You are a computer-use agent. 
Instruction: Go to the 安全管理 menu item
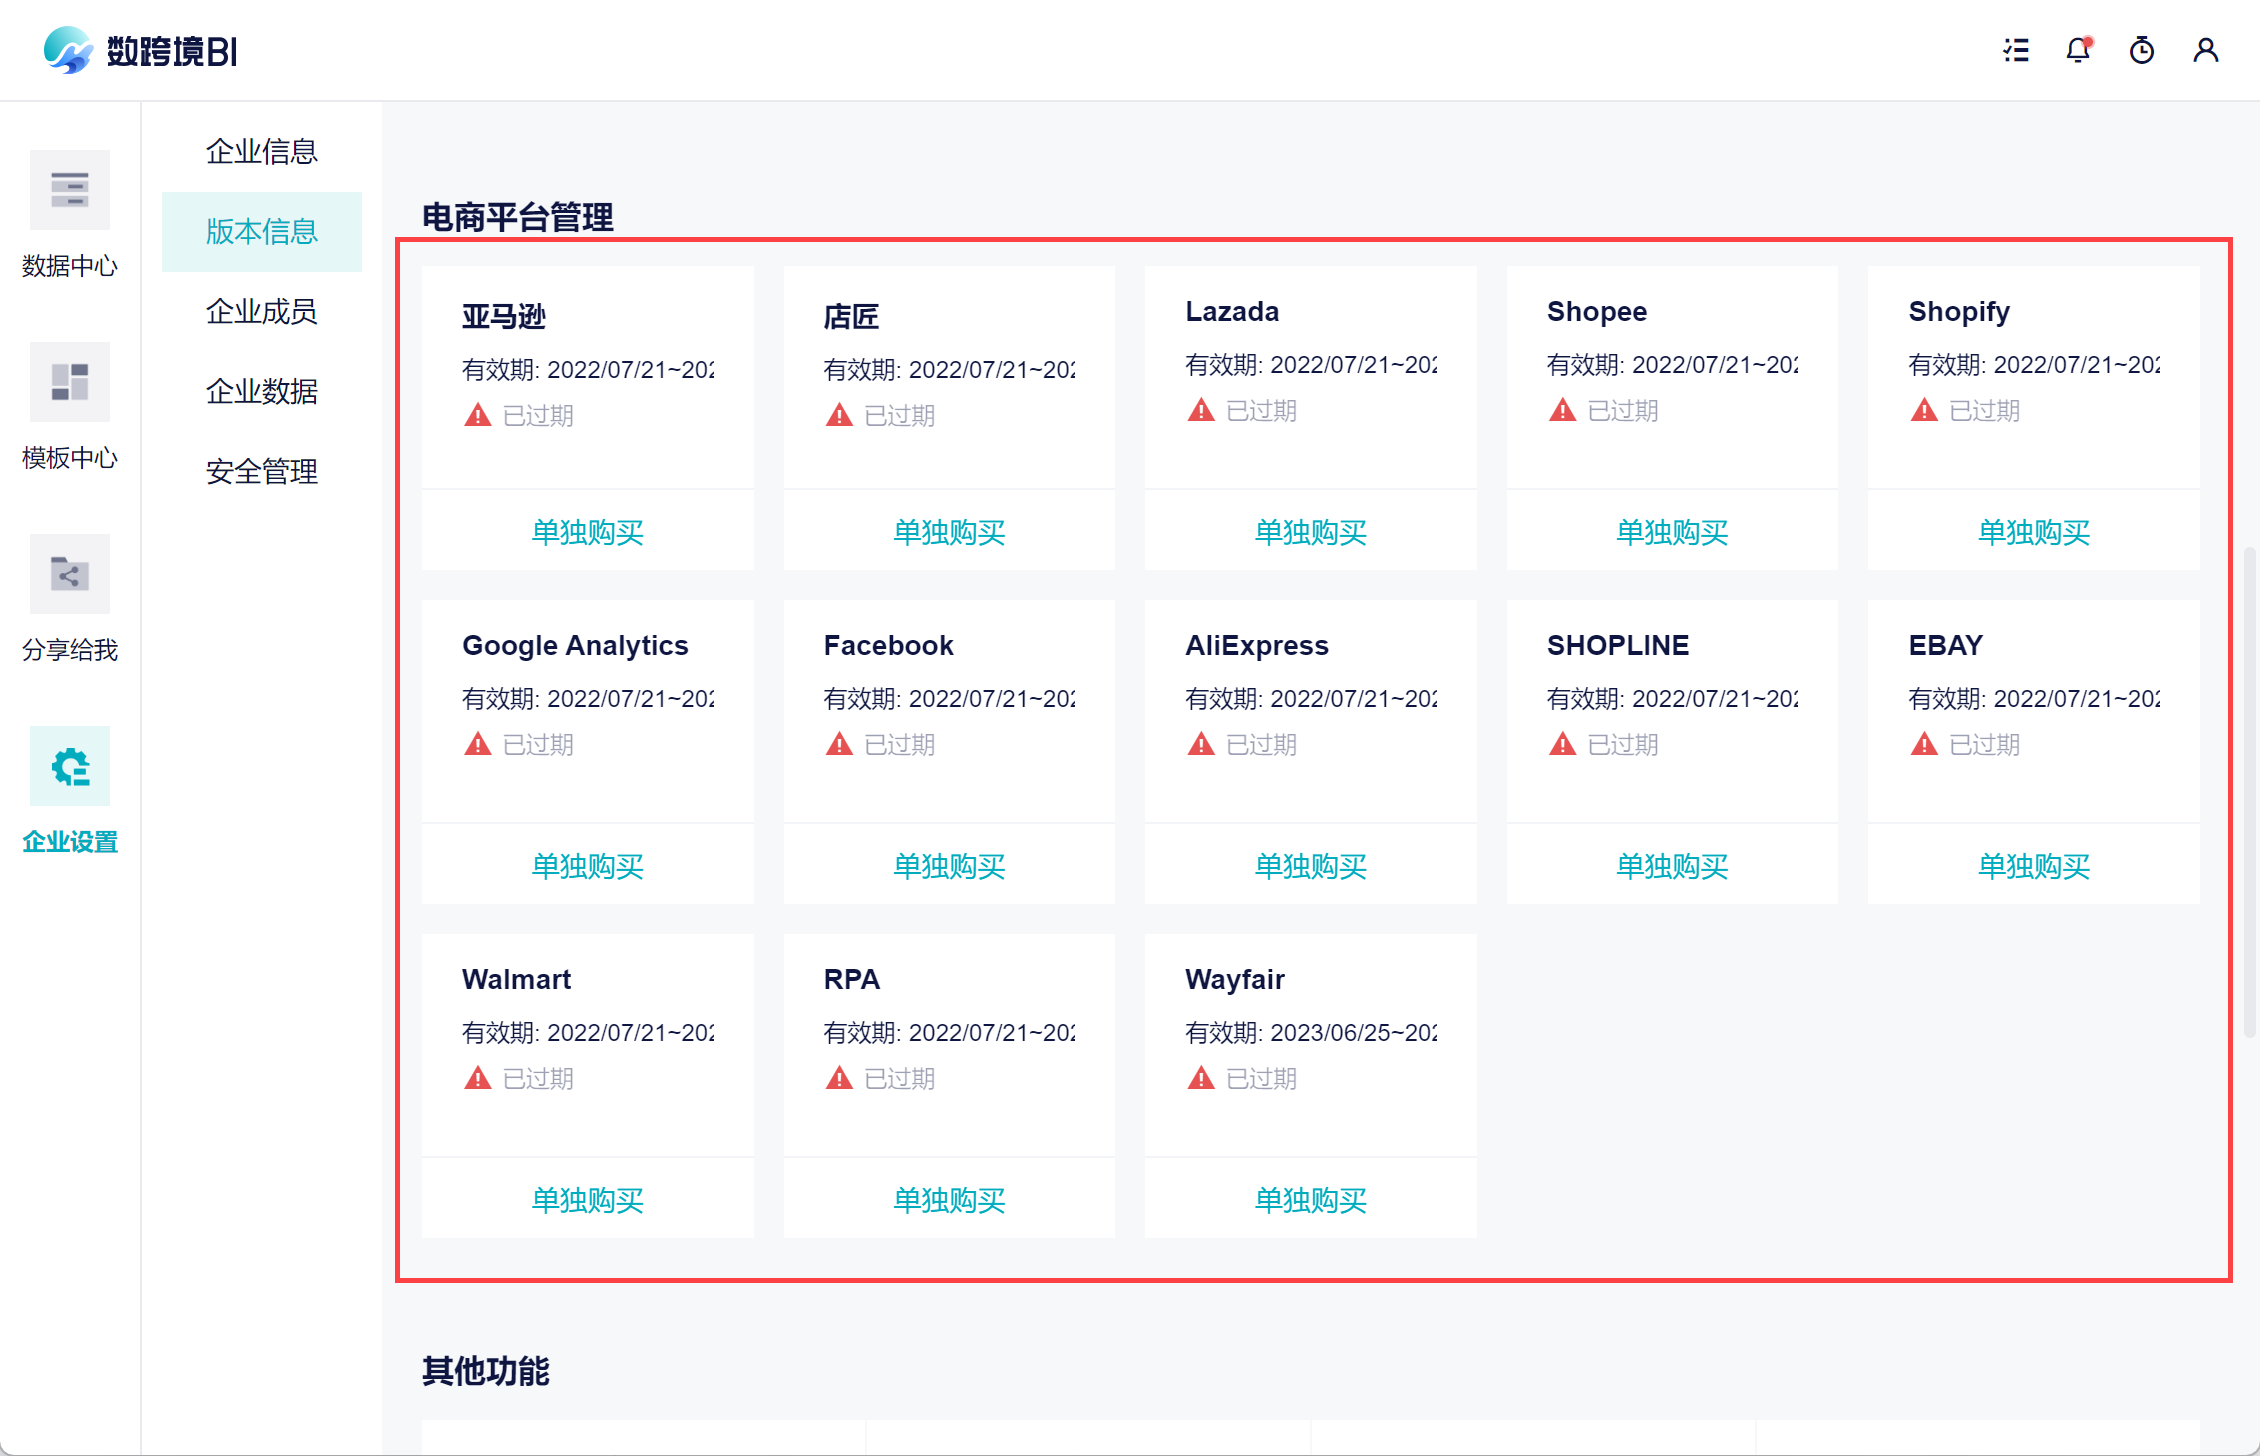(261, 471)
